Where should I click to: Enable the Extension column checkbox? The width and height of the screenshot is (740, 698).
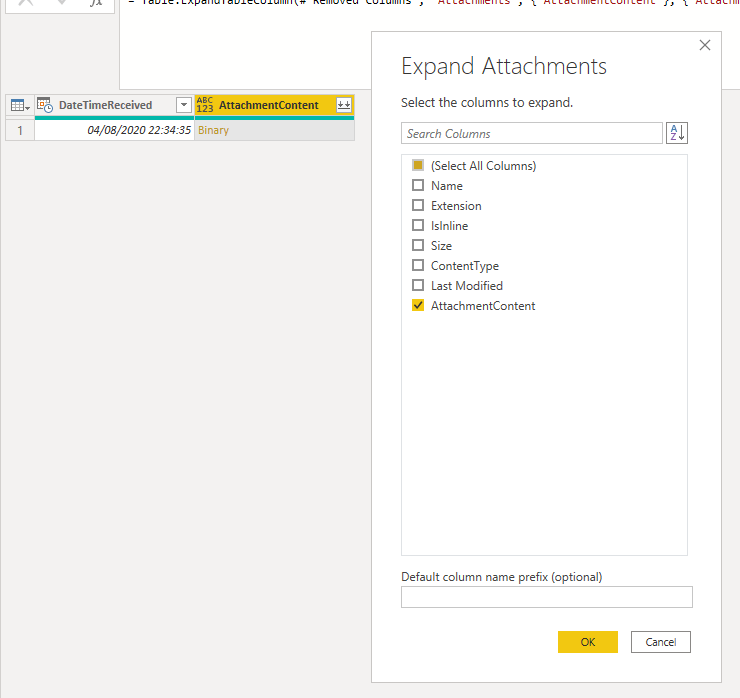tap(418, 205)
